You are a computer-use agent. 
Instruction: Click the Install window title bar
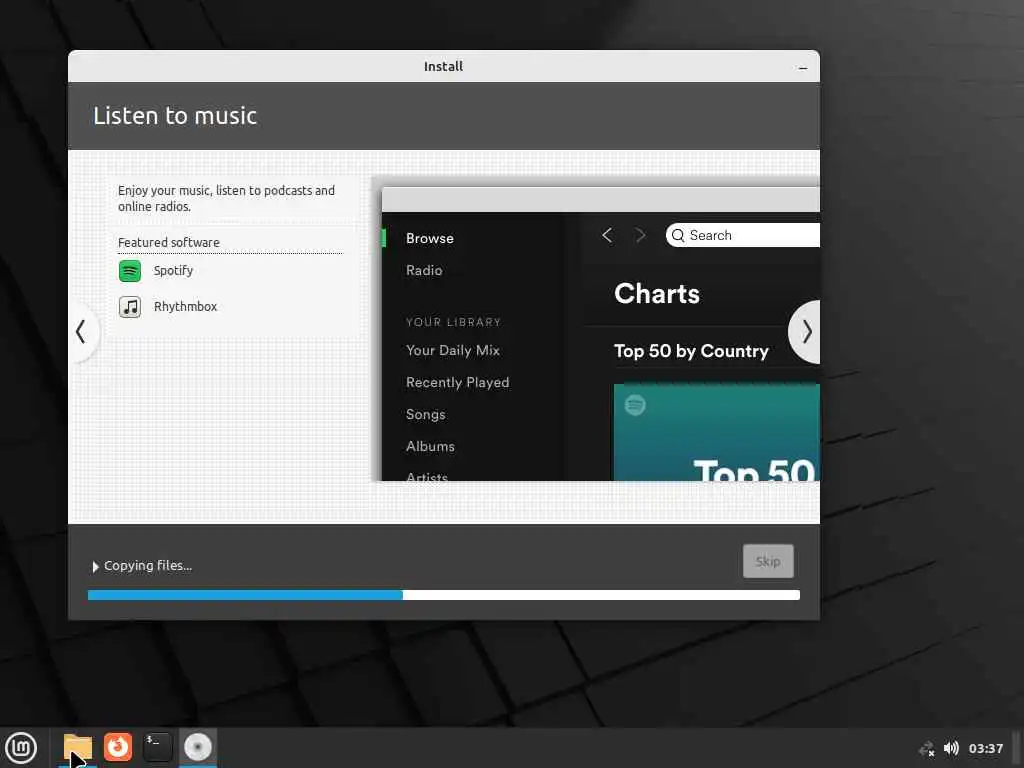pyautogui.click(x=443, y=66)
